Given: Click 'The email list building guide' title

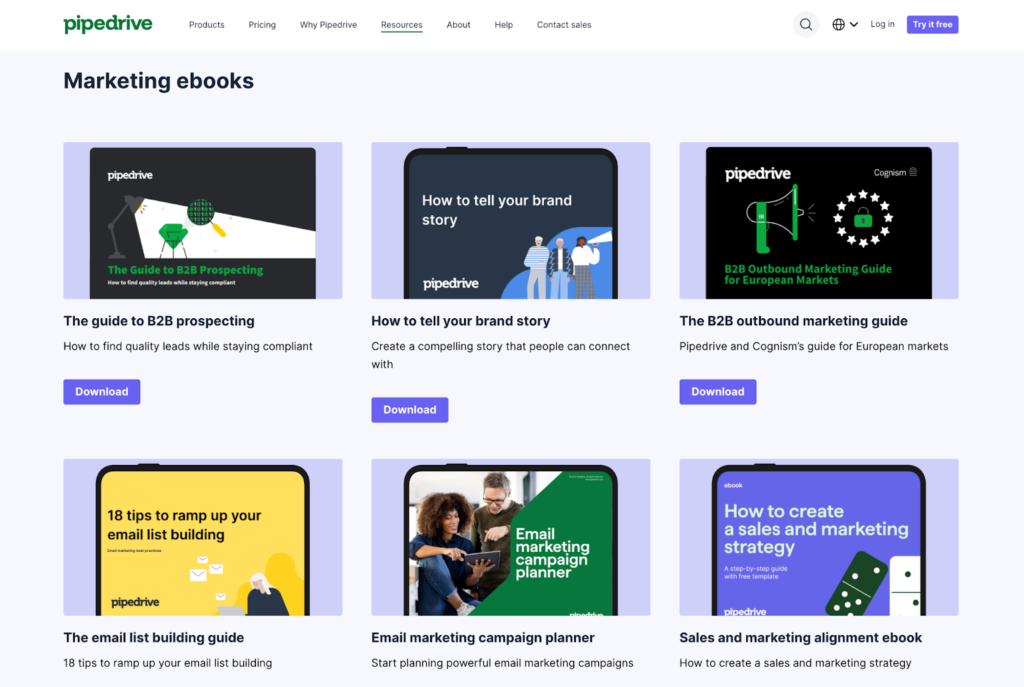Looking at the screenshot, I should (x=153, y=637).
